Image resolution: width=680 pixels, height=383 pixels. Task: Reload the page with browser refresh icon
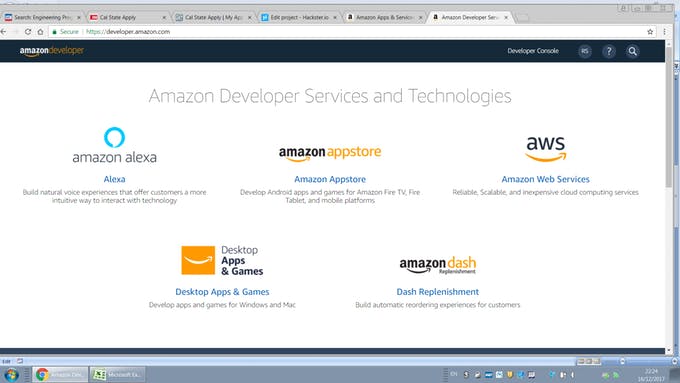28,32
